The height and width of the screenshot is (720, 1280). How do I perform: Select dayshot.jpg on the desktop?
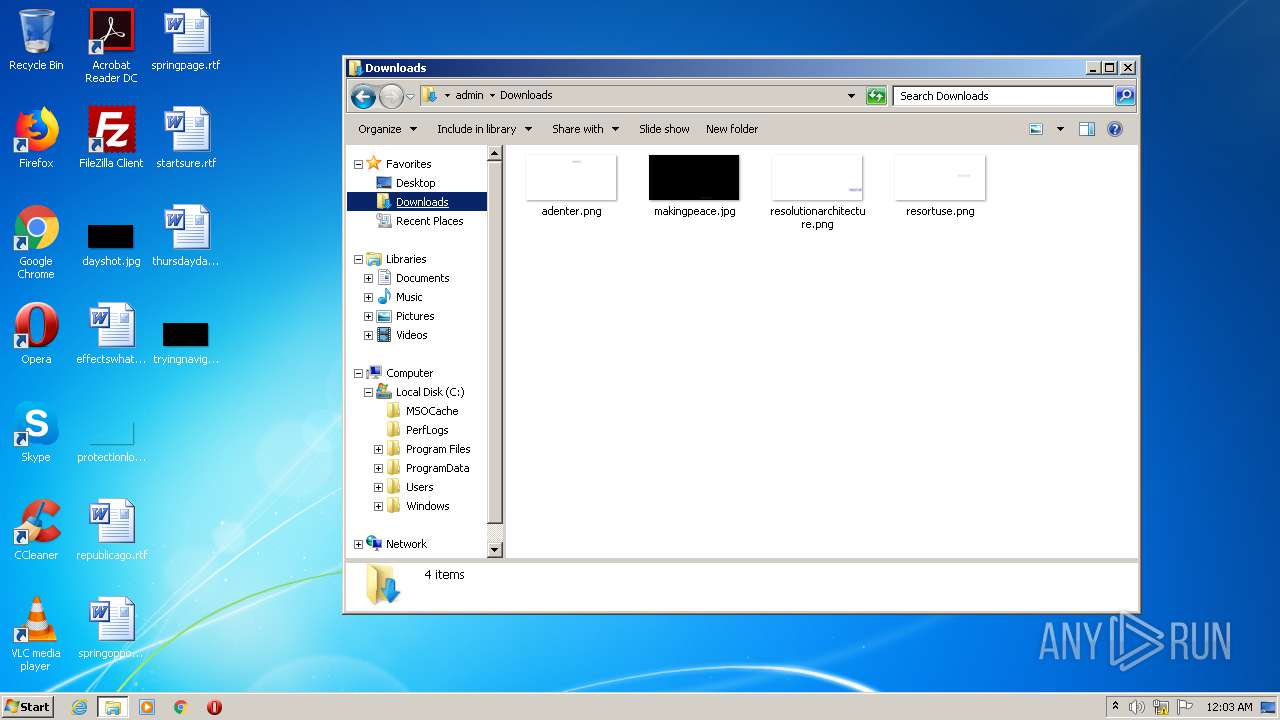coord(111,246)
